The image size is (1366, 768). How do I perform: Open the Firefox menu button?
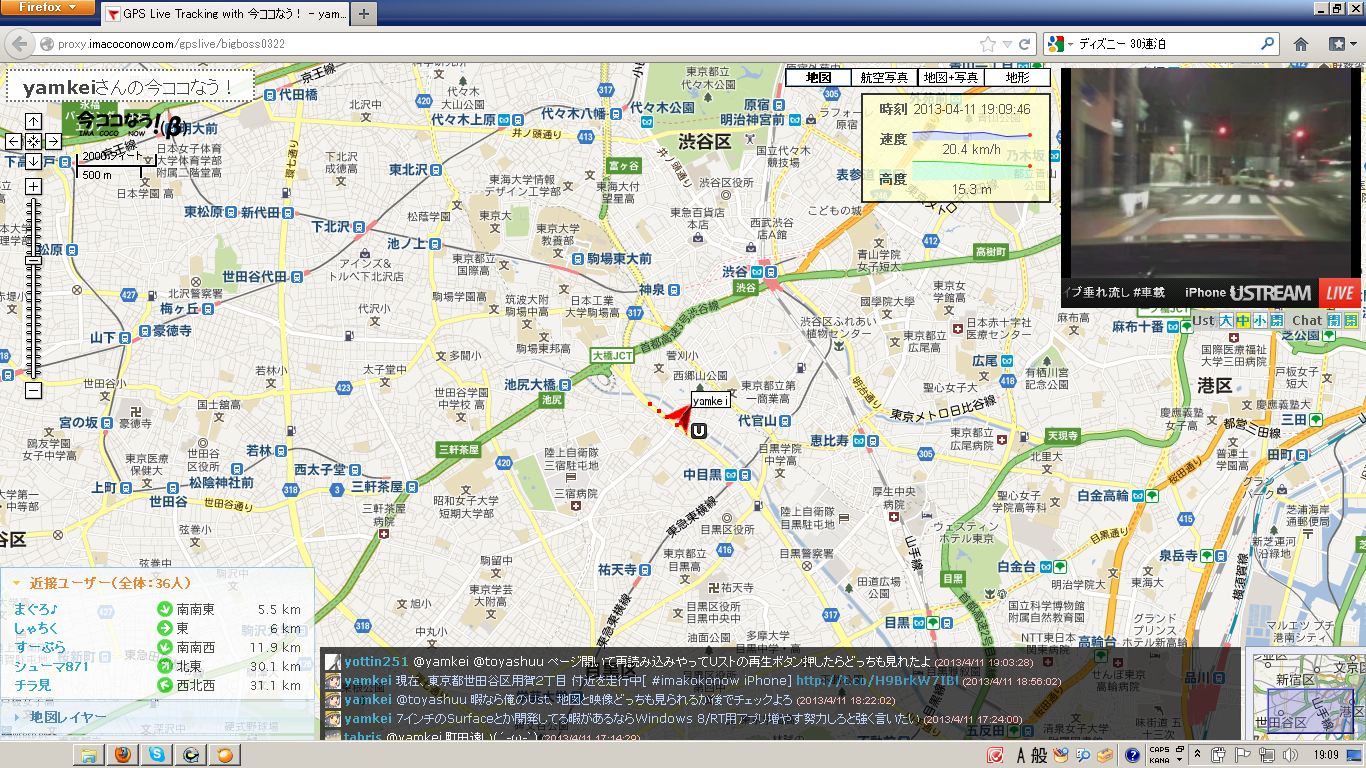(x=47, y=7)
